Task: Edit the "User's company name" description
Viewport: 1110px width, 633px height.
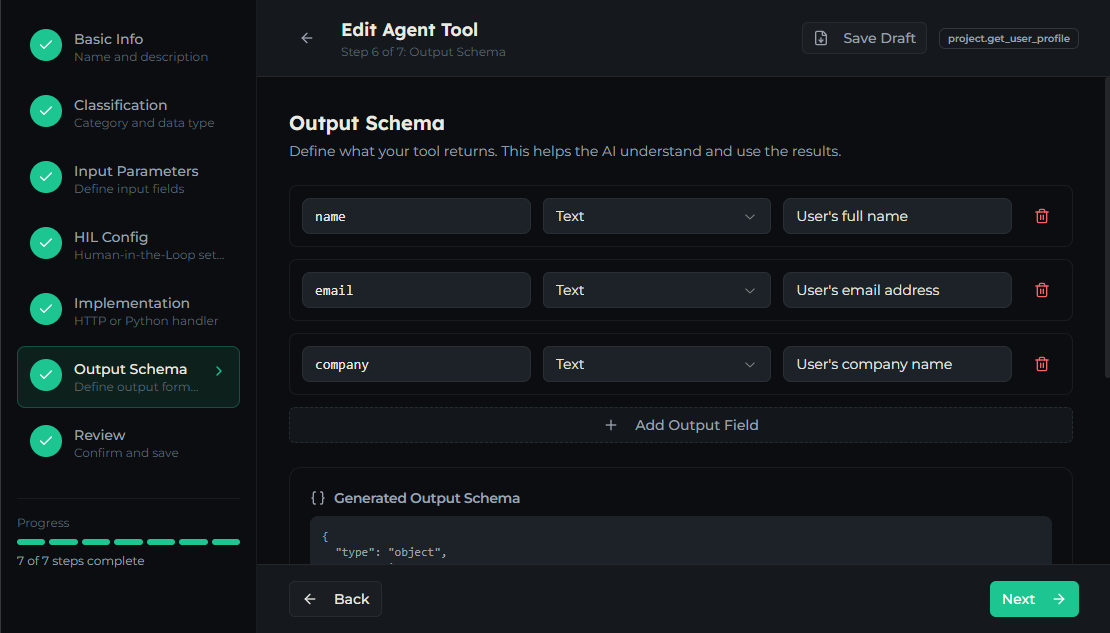Action: coord(897,364)
